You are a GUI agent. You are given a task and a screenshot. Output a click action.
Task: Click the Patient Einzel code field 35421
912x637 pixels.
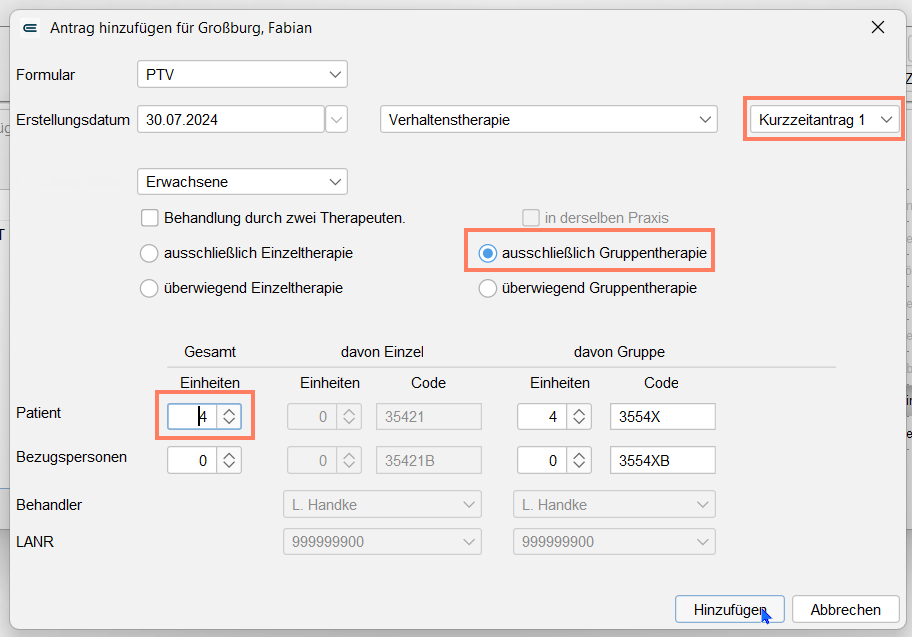click(x=429, y=417)
